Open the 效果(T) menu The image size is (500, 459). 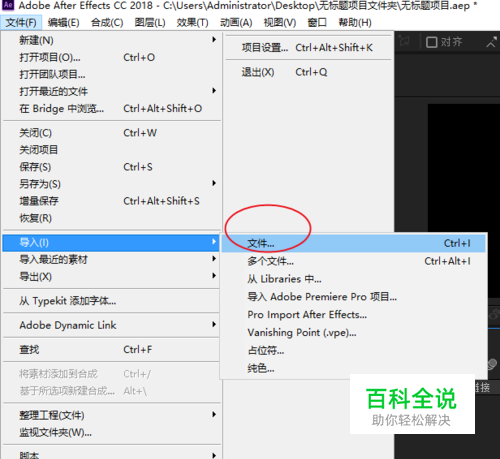[193, 23]
